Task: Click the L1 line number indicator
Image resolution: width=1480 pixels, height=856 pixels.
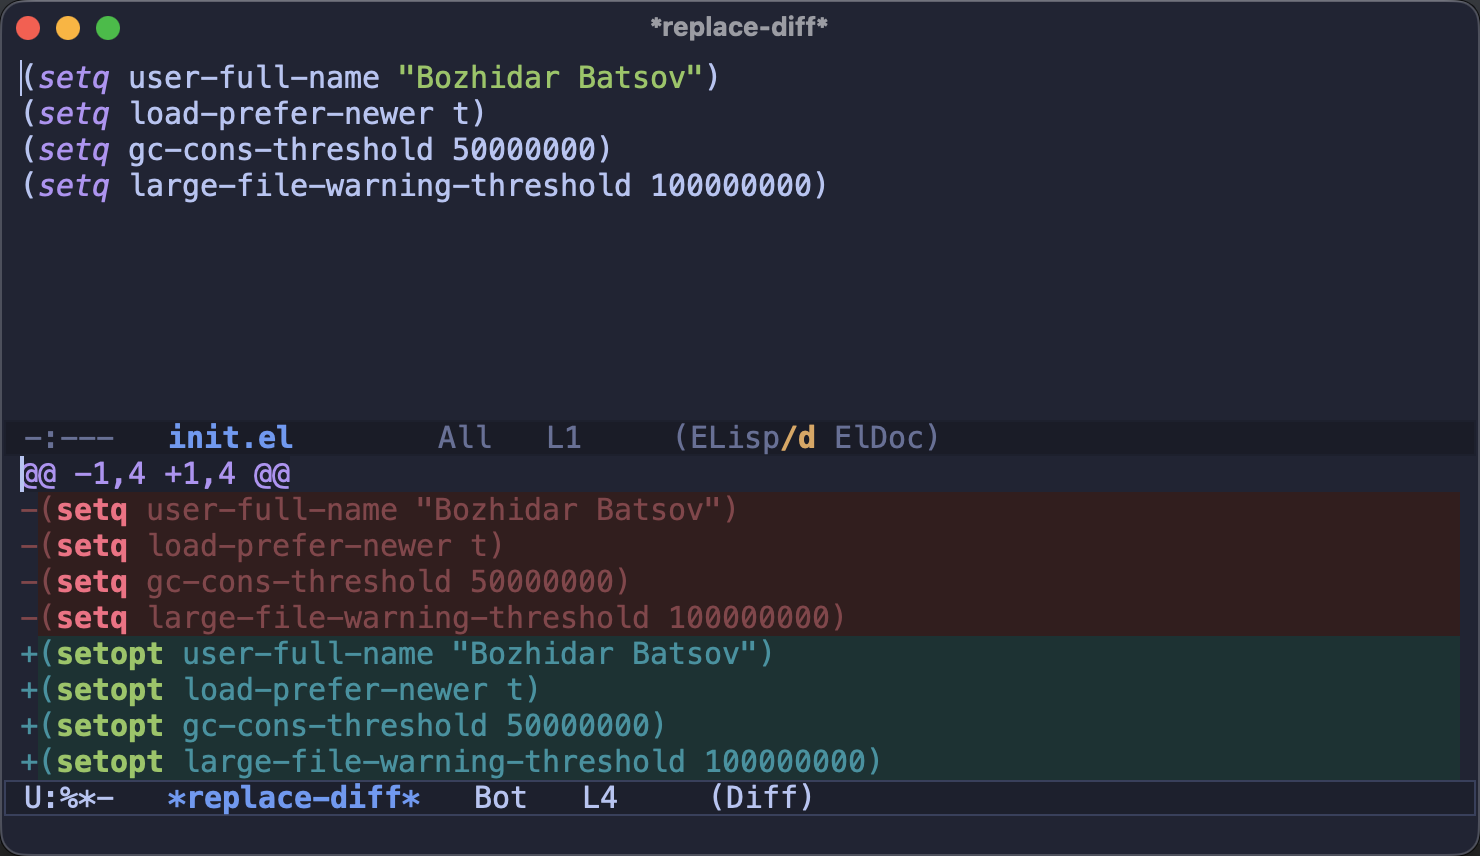Action: coord(564,437)
